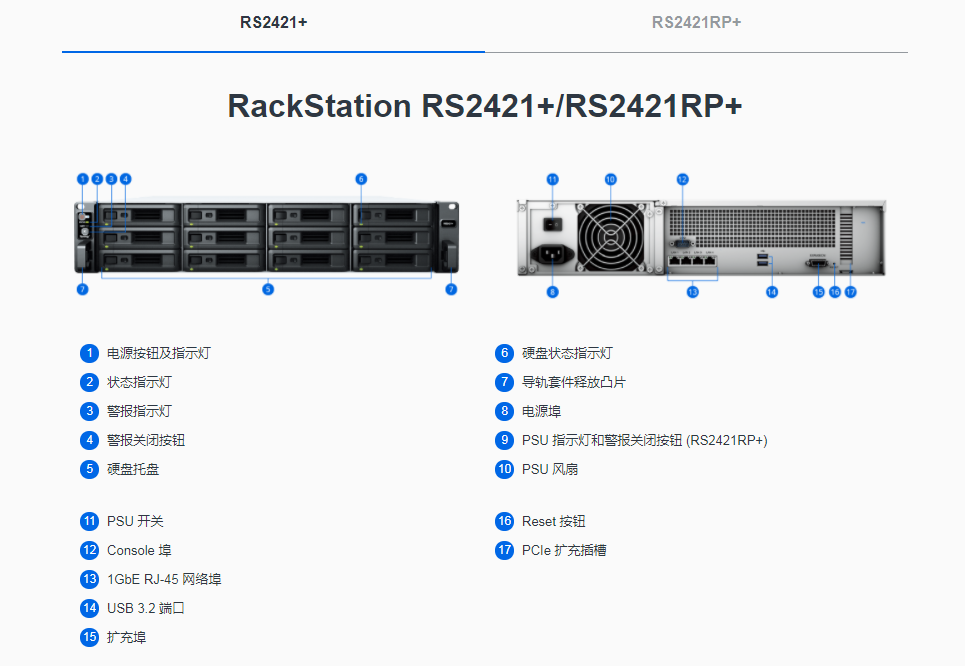Switch to the RS2421+ tab

273,23
